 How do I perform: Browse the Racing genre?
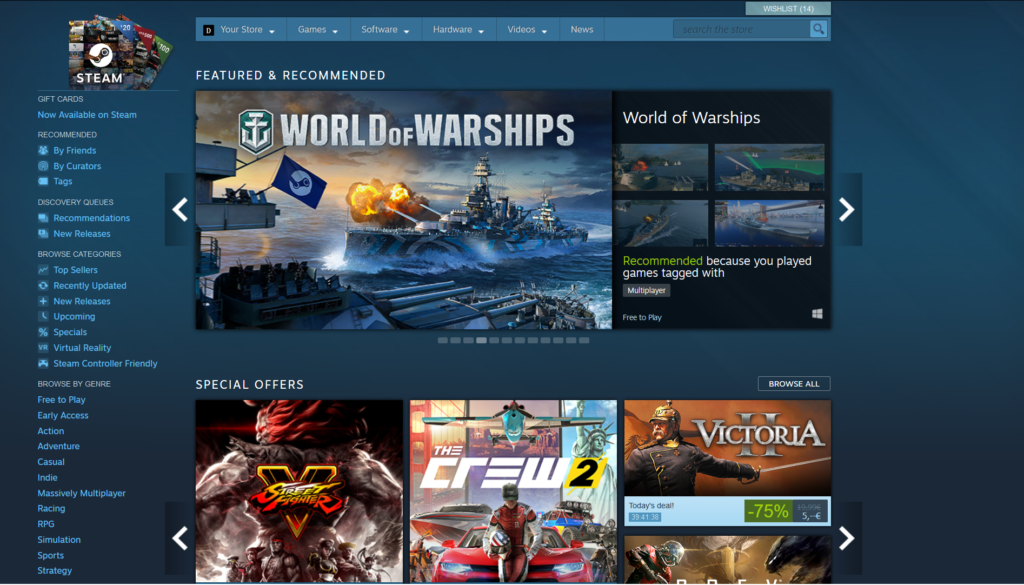(x=51, y=508)
